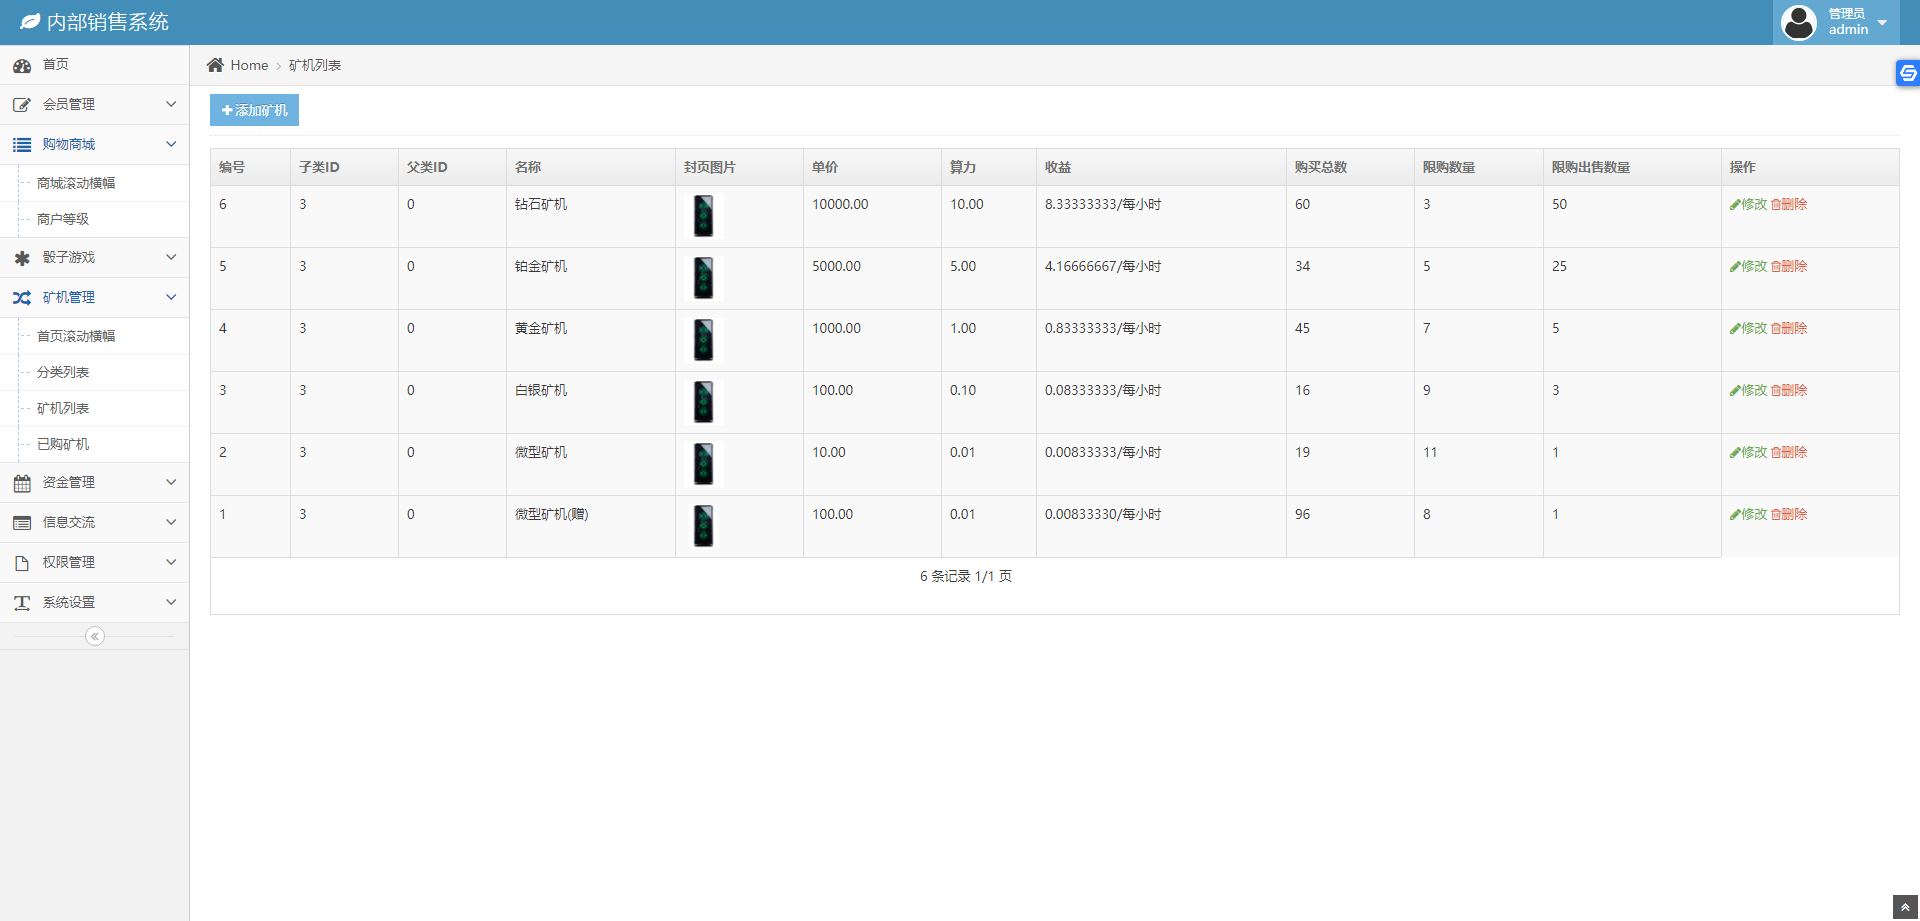Click the calendar icon for 资金管理

tap(22, 483)
